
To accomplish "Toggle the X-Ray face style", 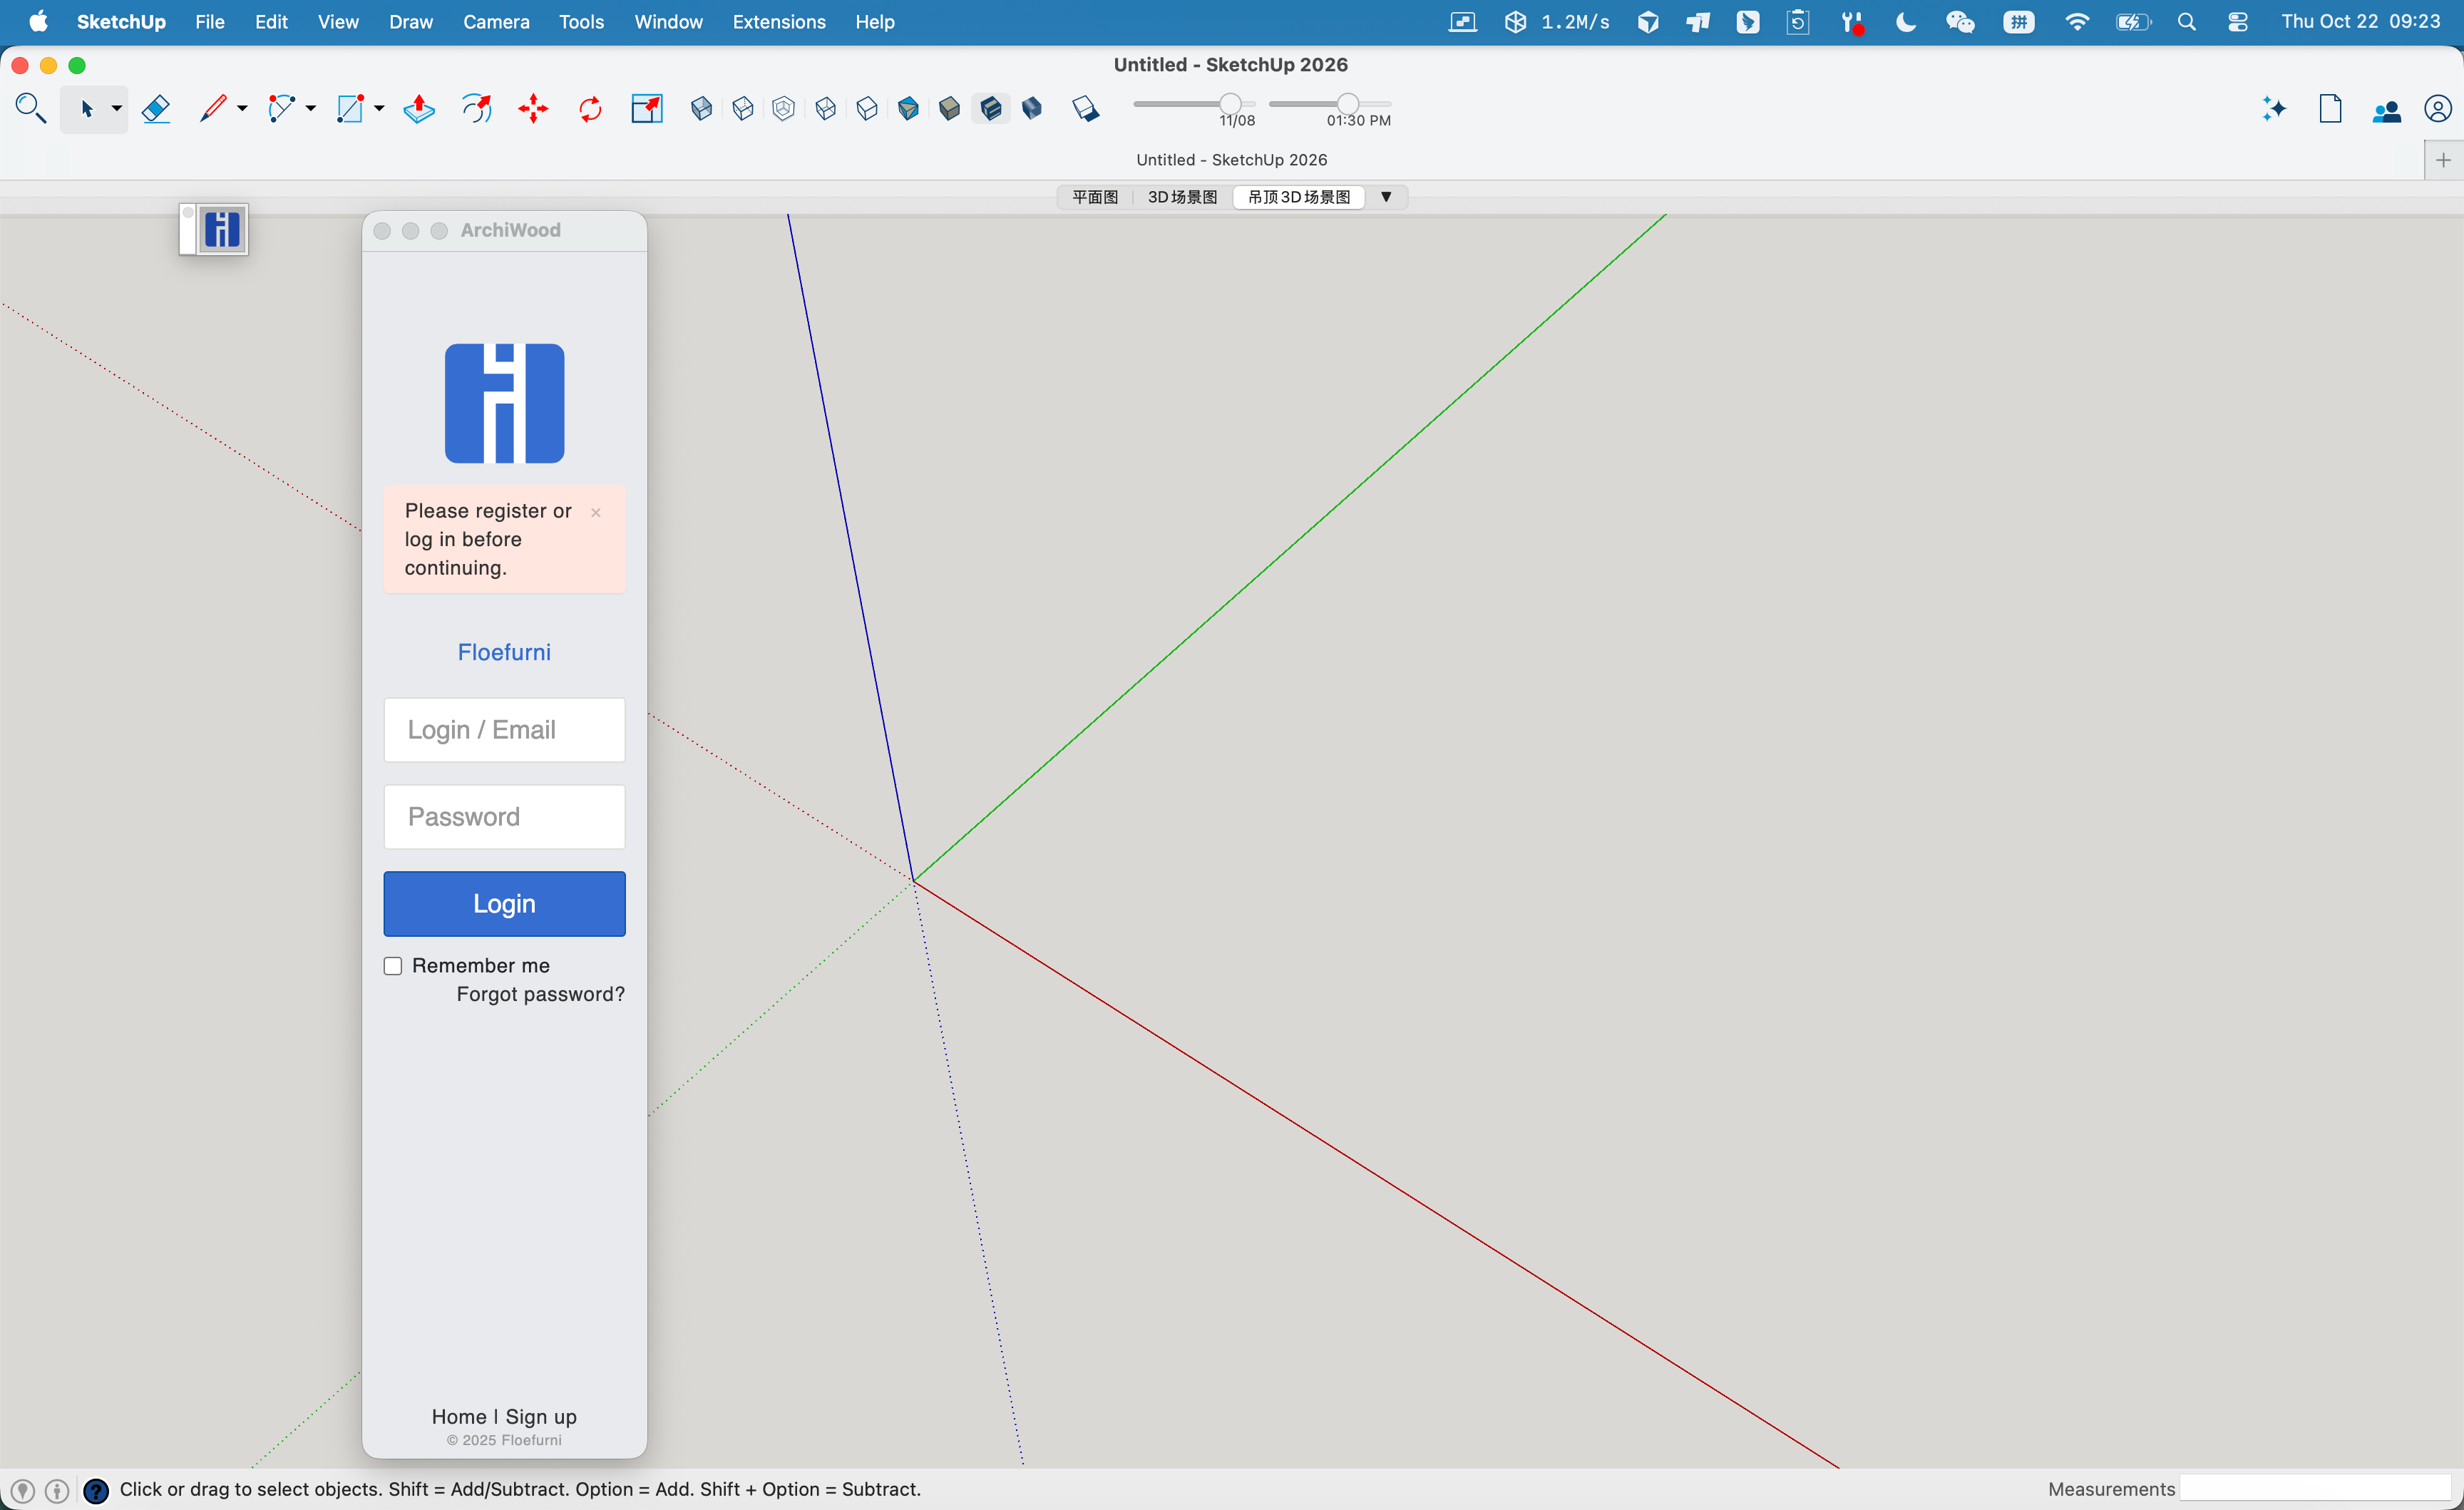I will tap(701, 108).
